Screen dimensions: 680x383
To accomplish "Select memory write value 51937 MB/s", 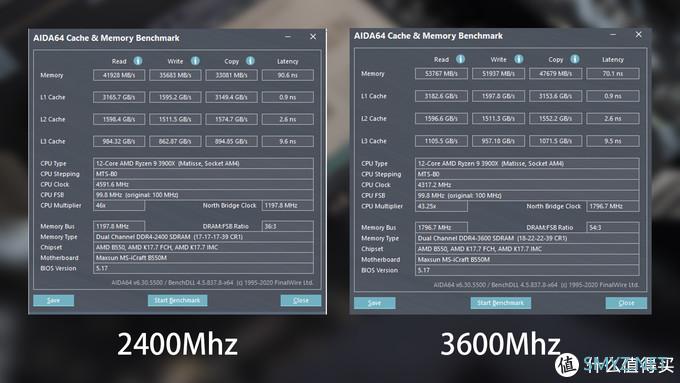I will pos(498,73).
